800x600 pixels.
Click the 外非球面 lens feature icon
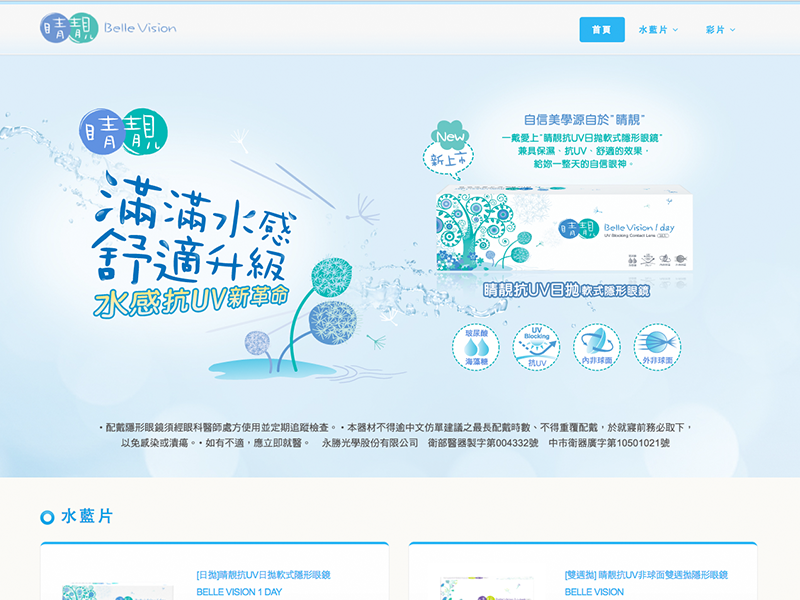[657, 347]
